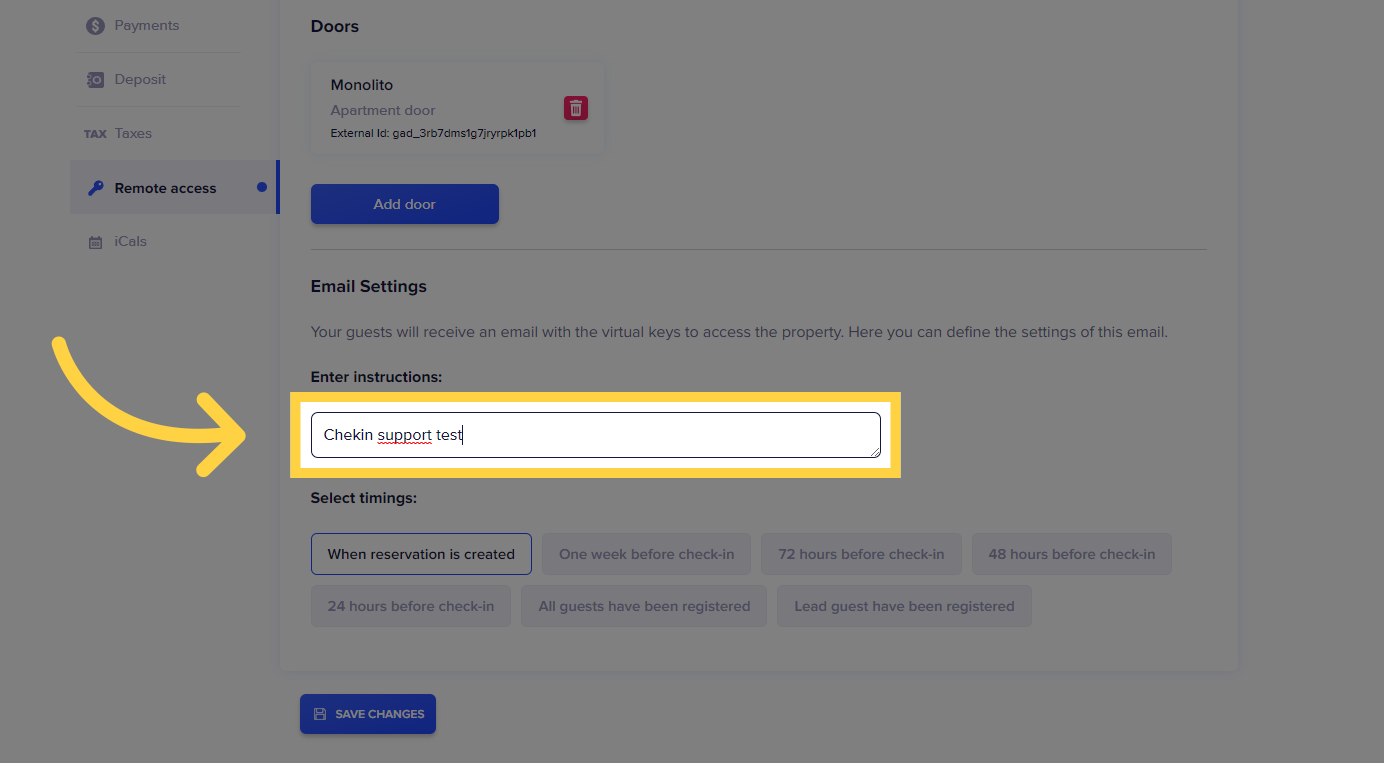The height and width of the screenshot is (763, 1384).
Task: Click the iCals calendar icon
Action: point(95,242)
